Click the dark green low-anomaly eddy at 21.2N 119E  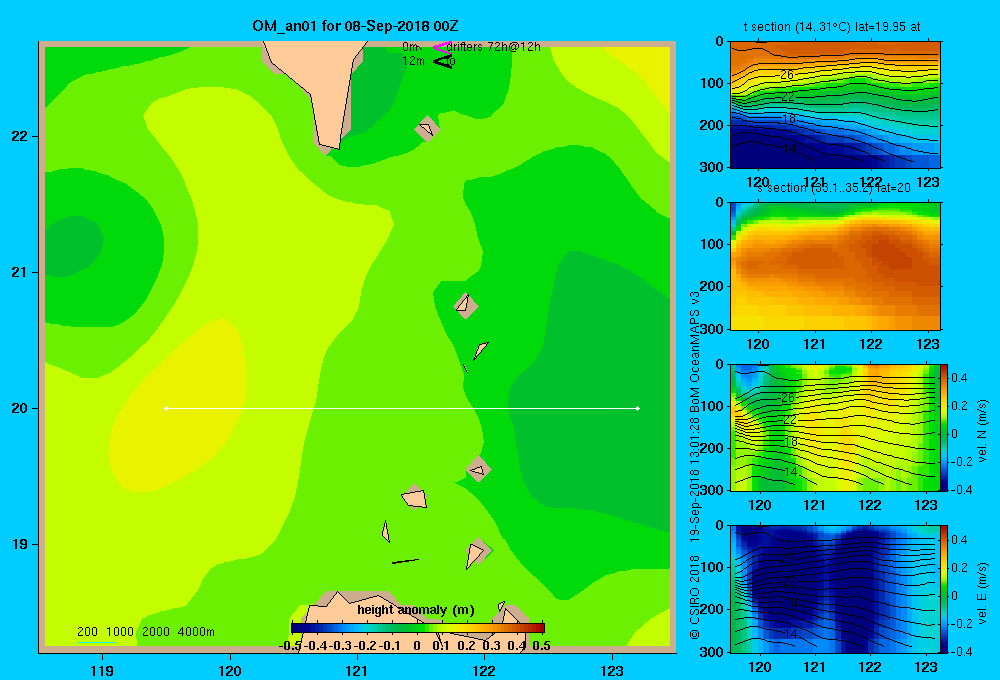[73, 246]
